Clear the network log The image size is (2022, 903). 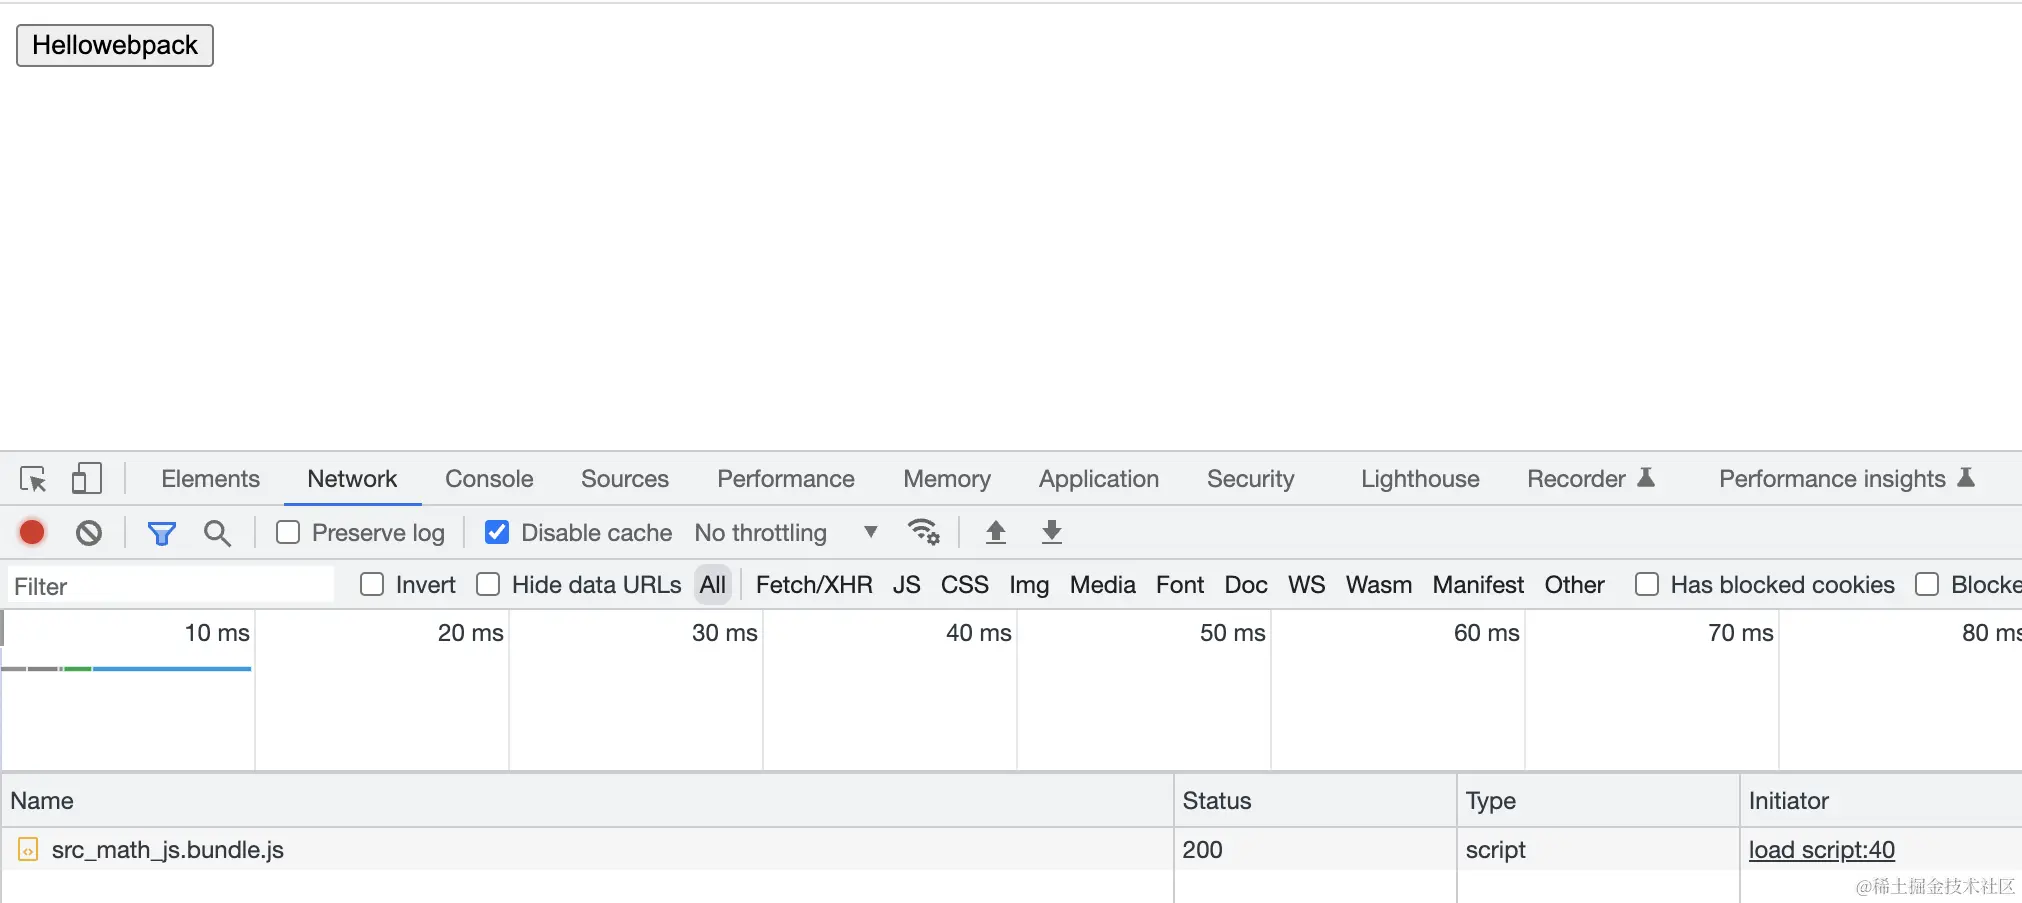(x=89, y=533)
